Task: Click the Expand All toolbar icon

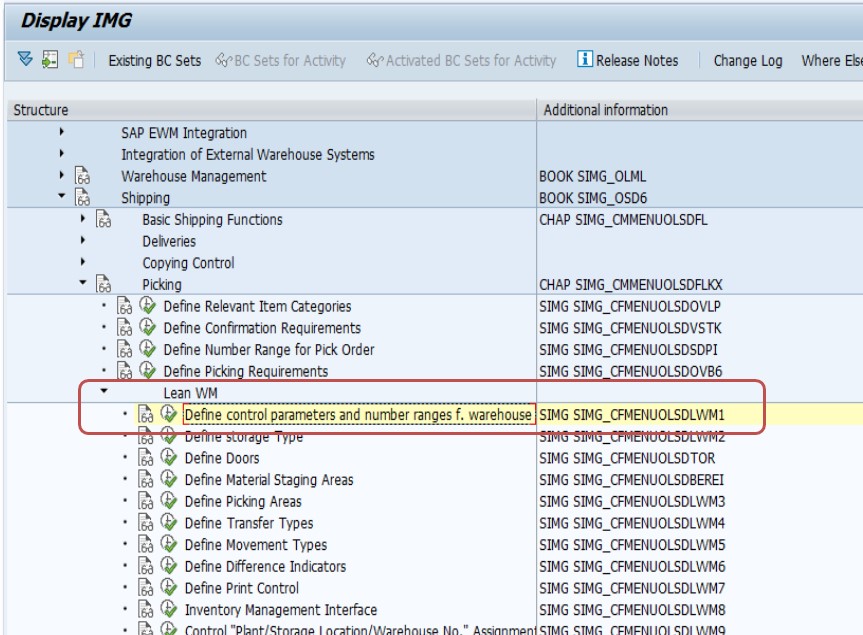Action: pos(25,59)
